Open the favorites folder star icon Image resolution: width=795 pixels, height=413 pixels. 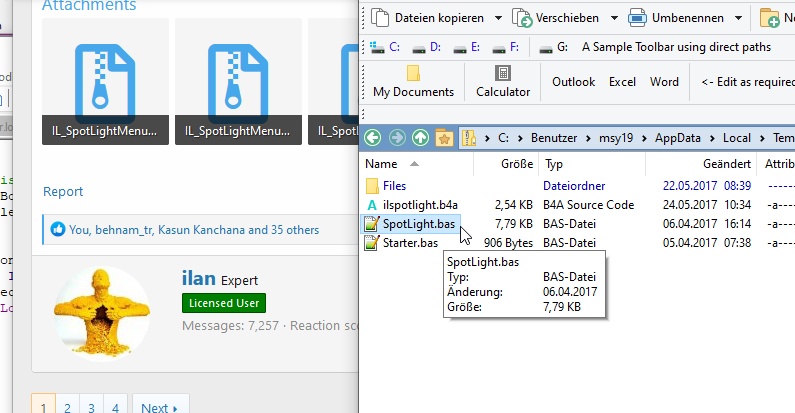click(444, 137)
